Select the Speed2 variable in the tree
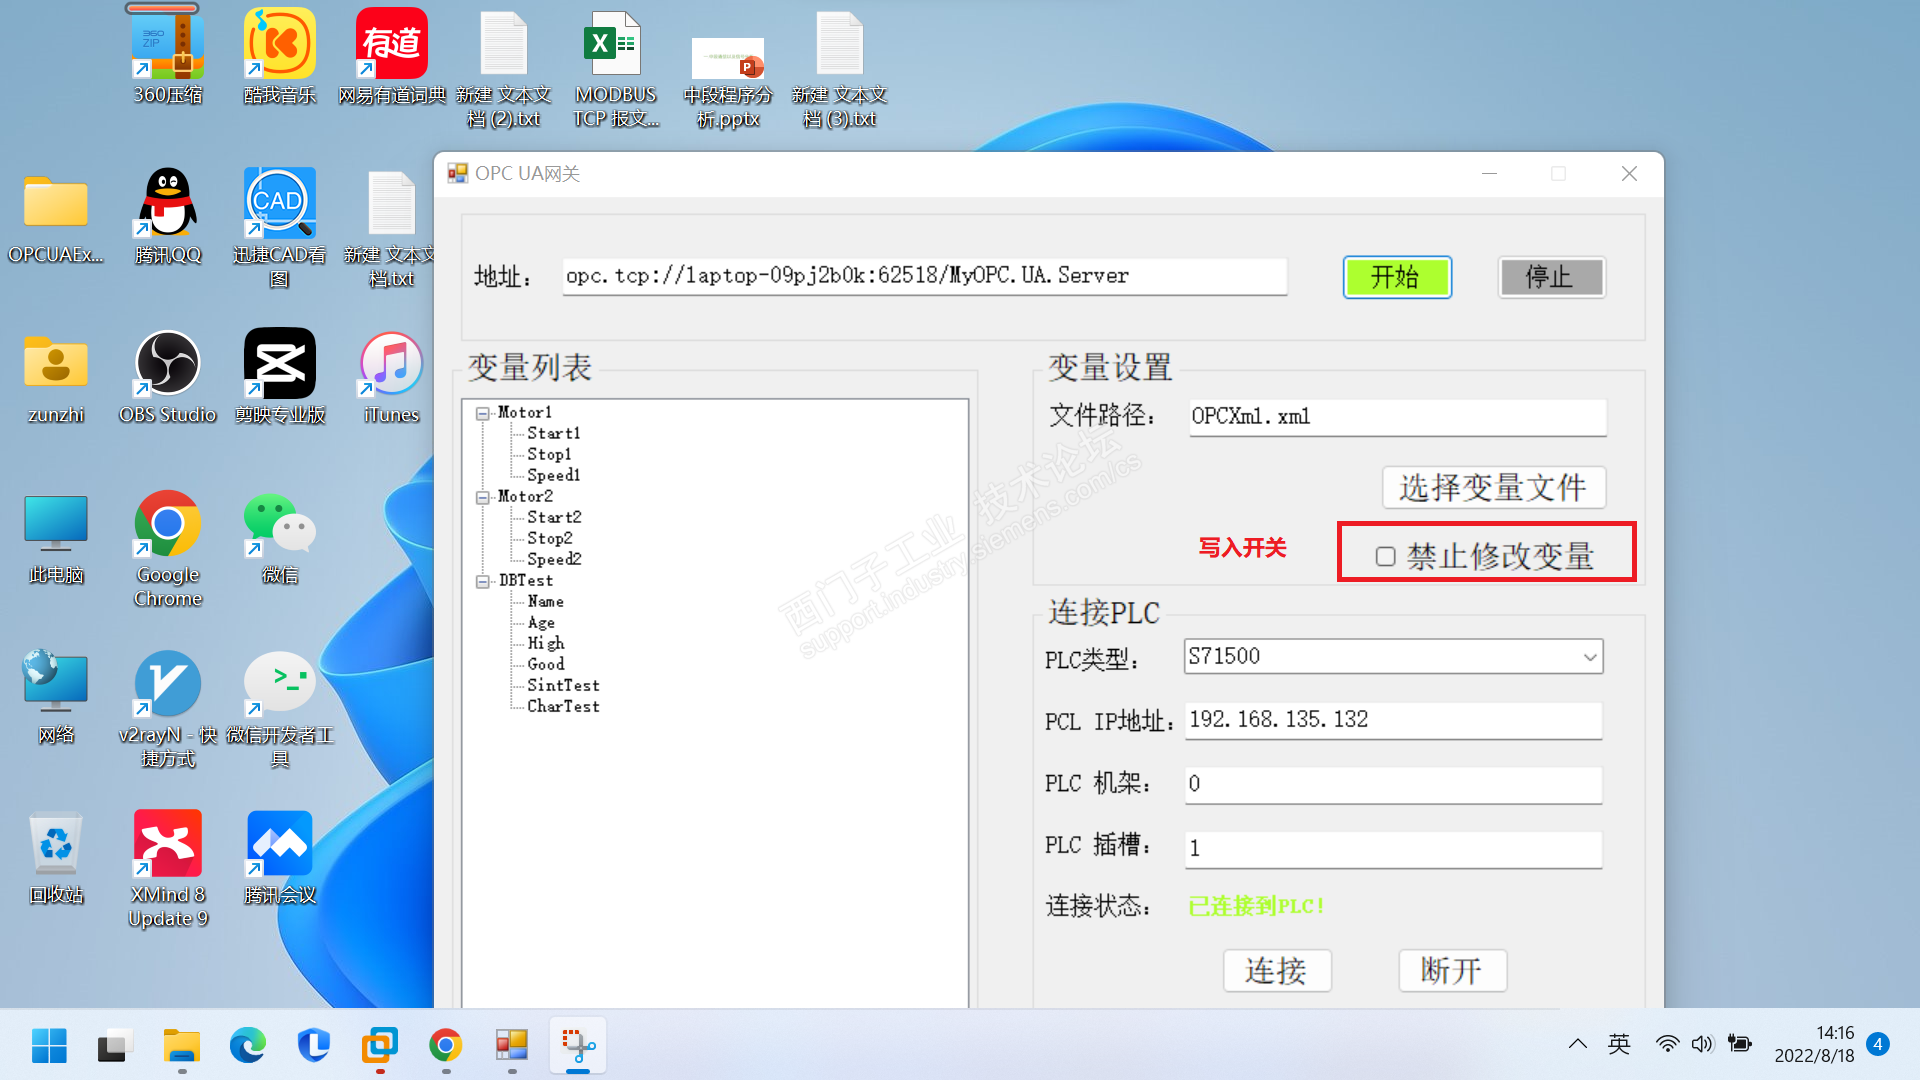The width and height of the screenshot is (1920, 1080). (554, 559)
